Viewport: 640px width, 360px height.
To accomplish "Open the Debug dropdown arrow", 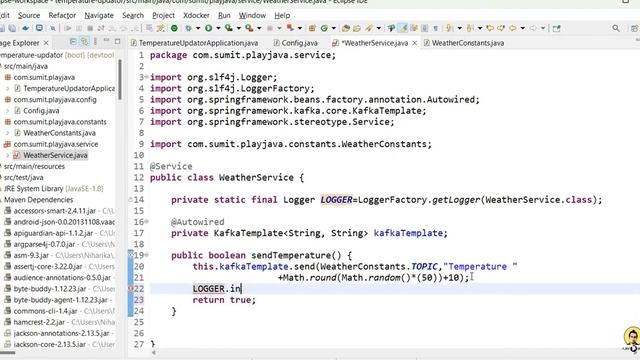I will (x=198, y=28).
